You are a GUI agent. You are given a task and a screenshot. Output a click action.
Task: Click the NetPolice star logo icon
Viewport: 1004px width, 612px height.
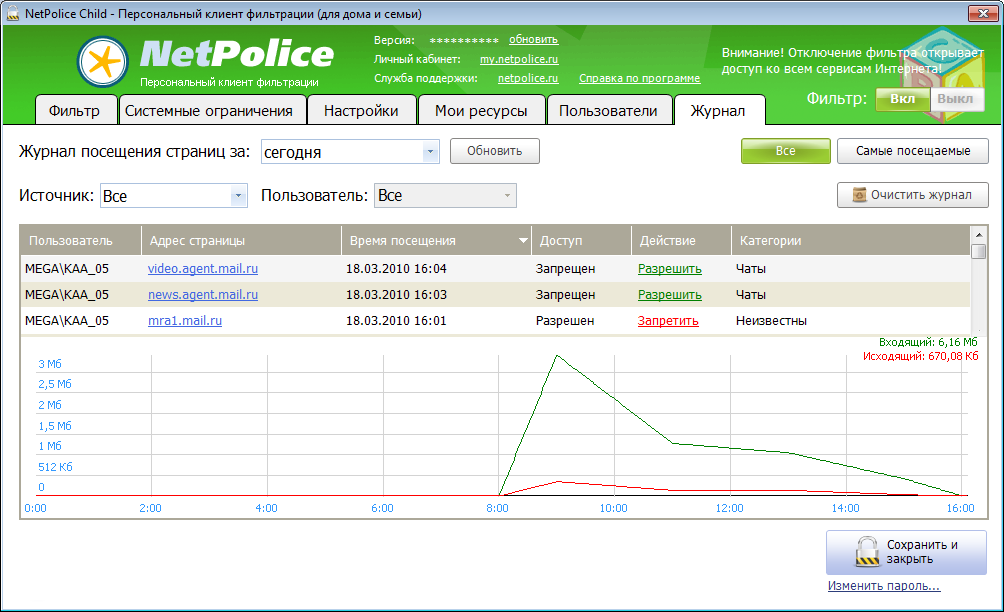tap(103, 62)
